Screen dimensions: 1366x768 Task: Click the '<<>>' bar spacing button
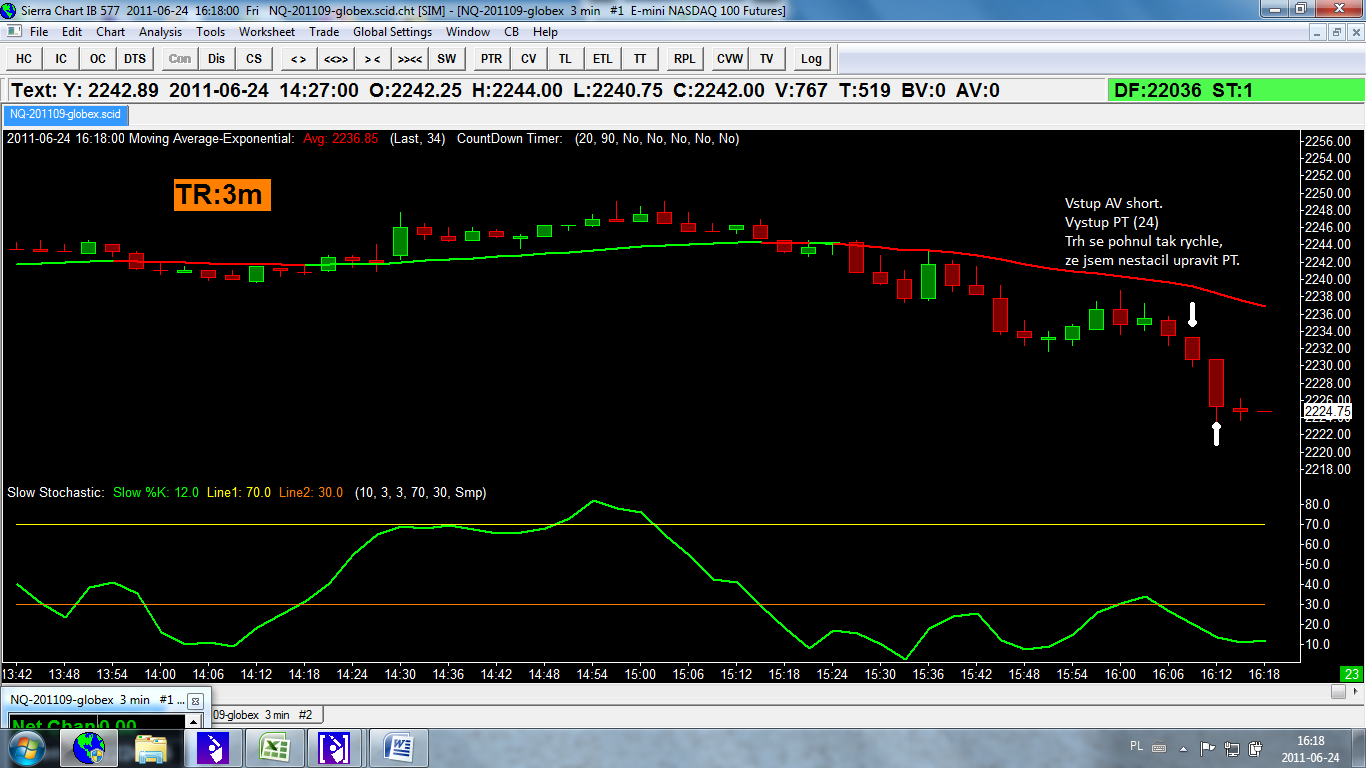coord(335,59)
